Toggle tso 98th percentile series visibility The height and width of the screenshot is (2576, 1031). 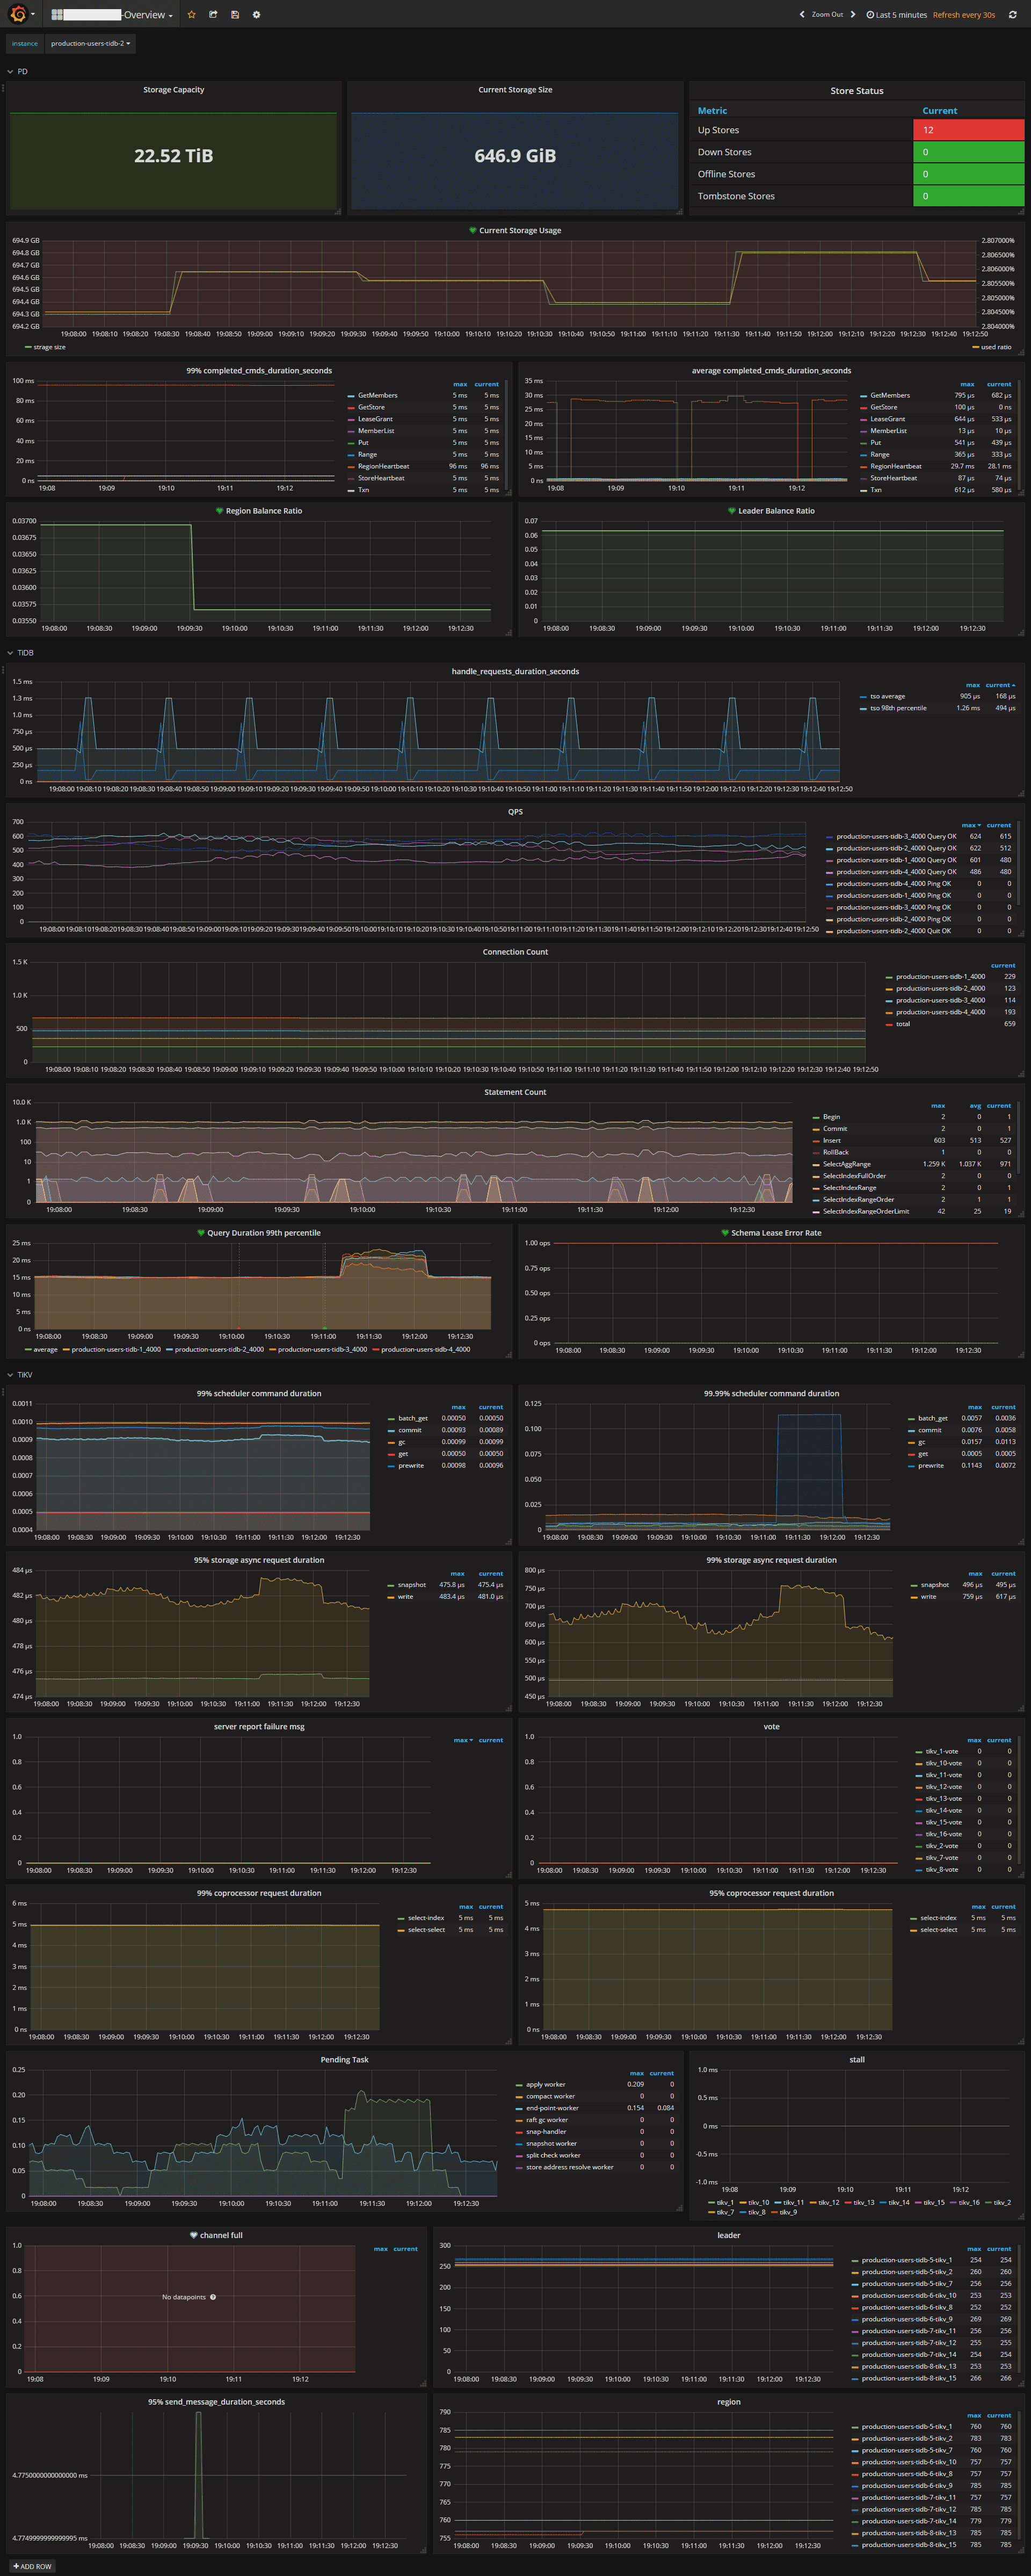click(898, 708)
